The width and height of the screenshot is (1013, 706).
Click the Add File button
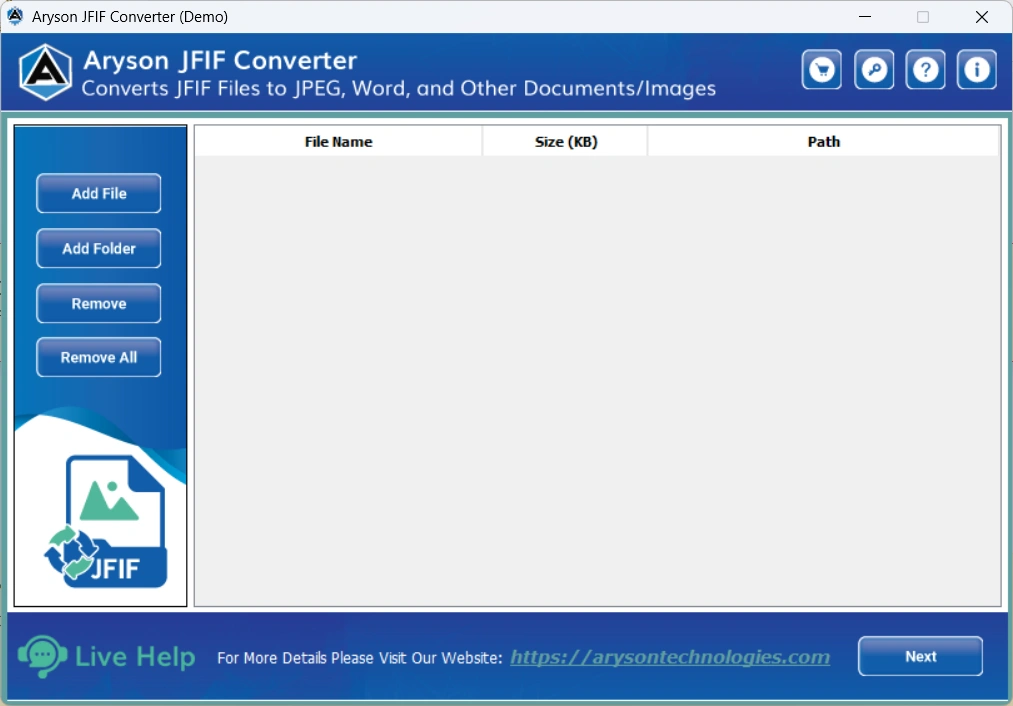[99, 193]
